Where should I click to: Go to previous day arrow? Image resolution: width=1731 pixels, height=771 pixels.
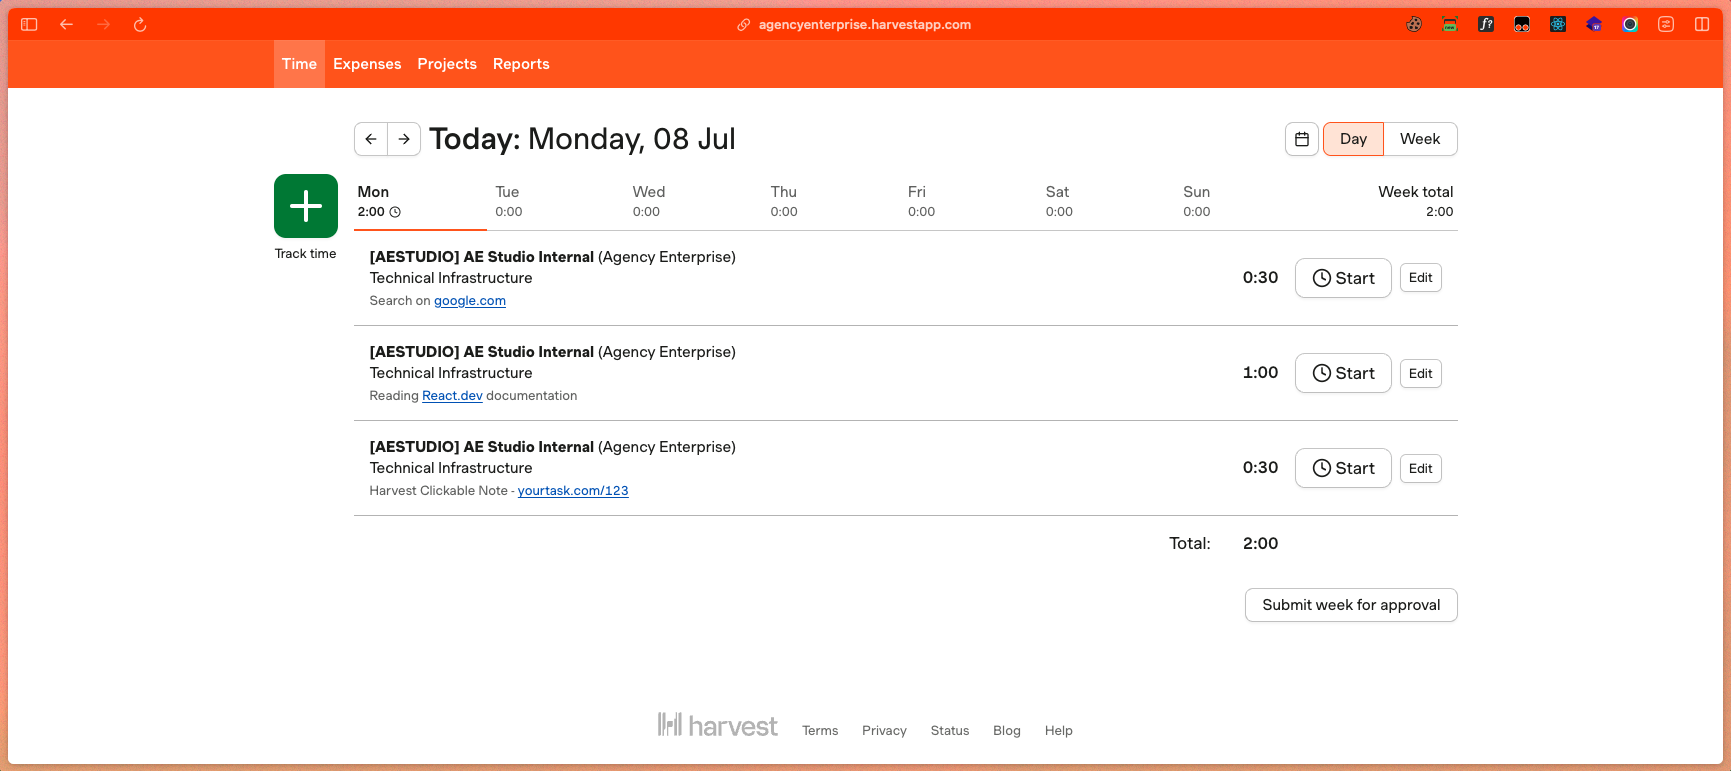click(371, 139)
